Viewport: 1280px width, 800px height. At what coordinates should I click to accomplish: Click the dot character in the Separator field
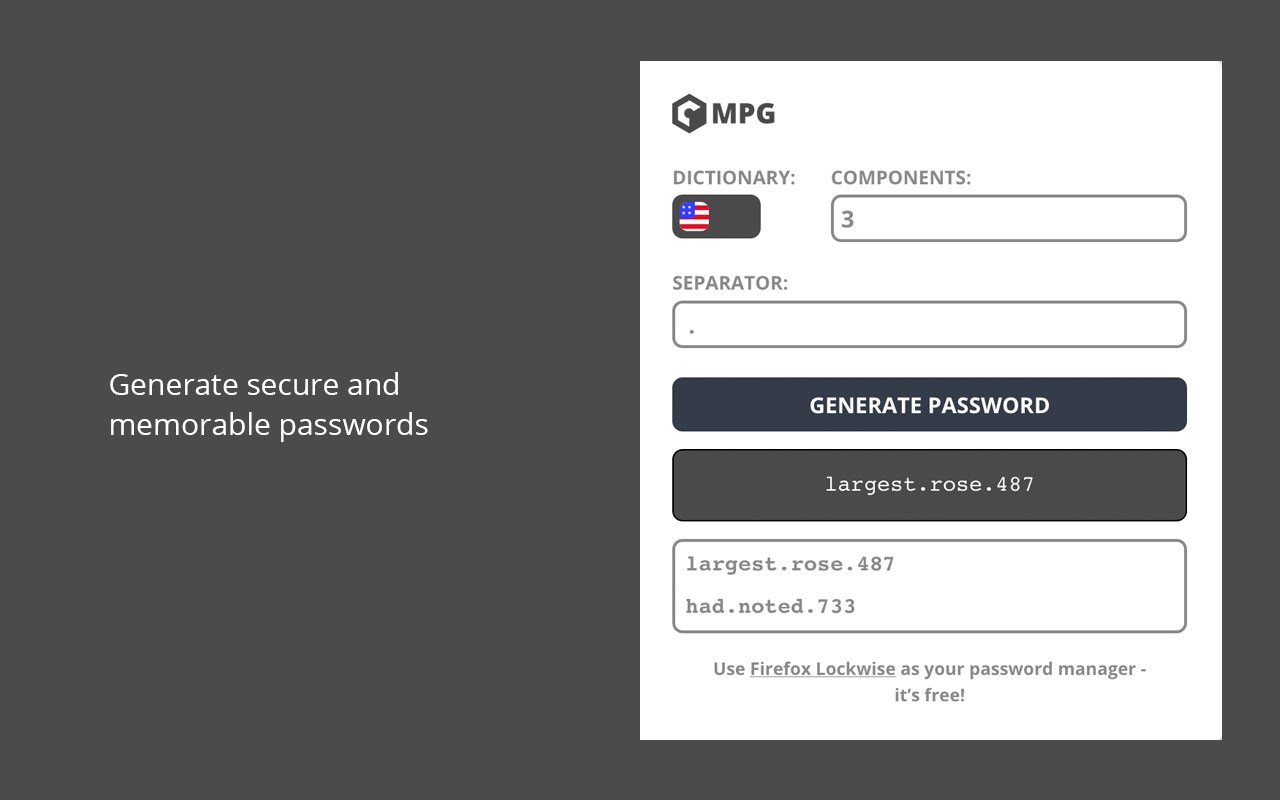[x=692, y=328]
